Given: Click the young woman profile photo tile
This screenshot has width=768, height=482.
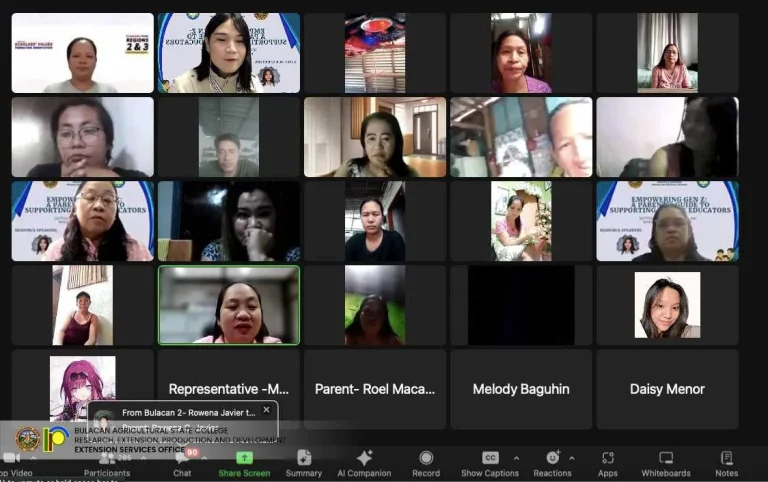Looking at the screenshot, I should 667,305.
